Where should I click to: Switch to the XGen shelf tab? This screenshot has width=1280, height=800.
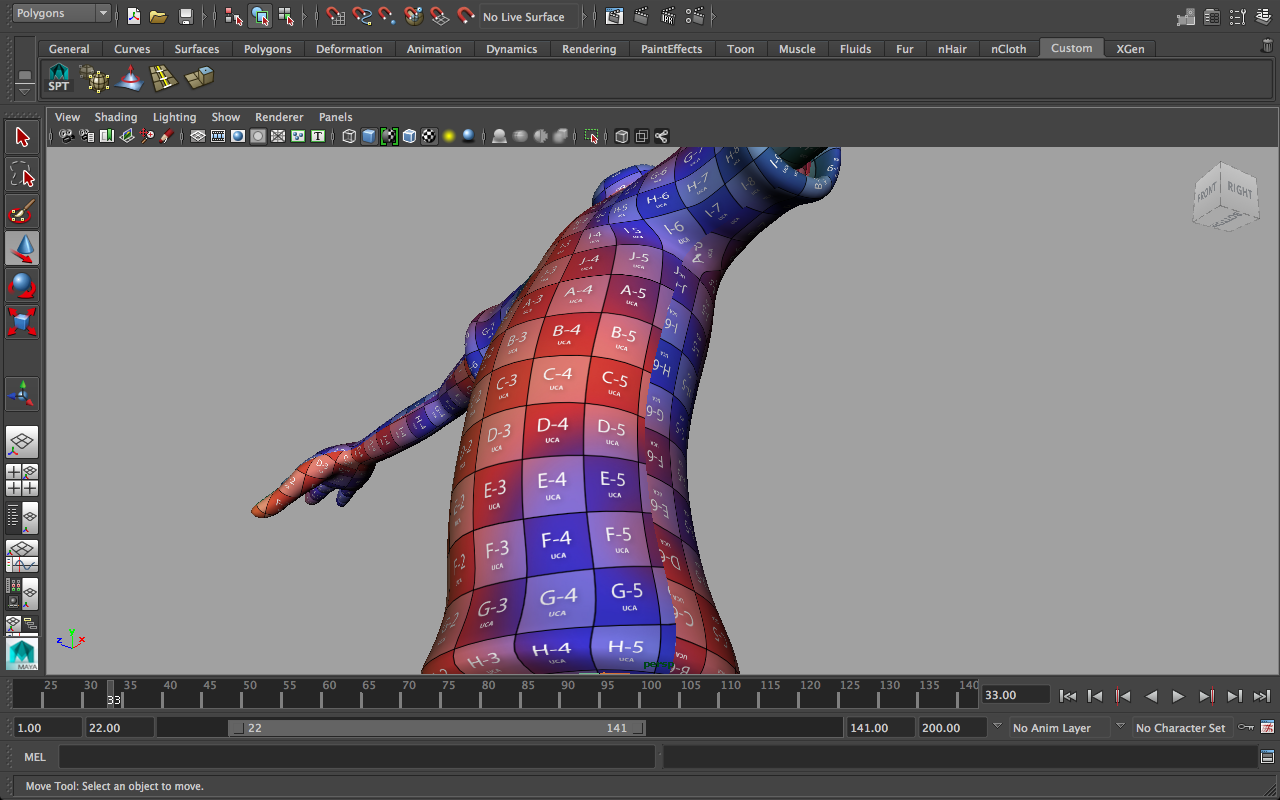click(x=1130, y=47)
